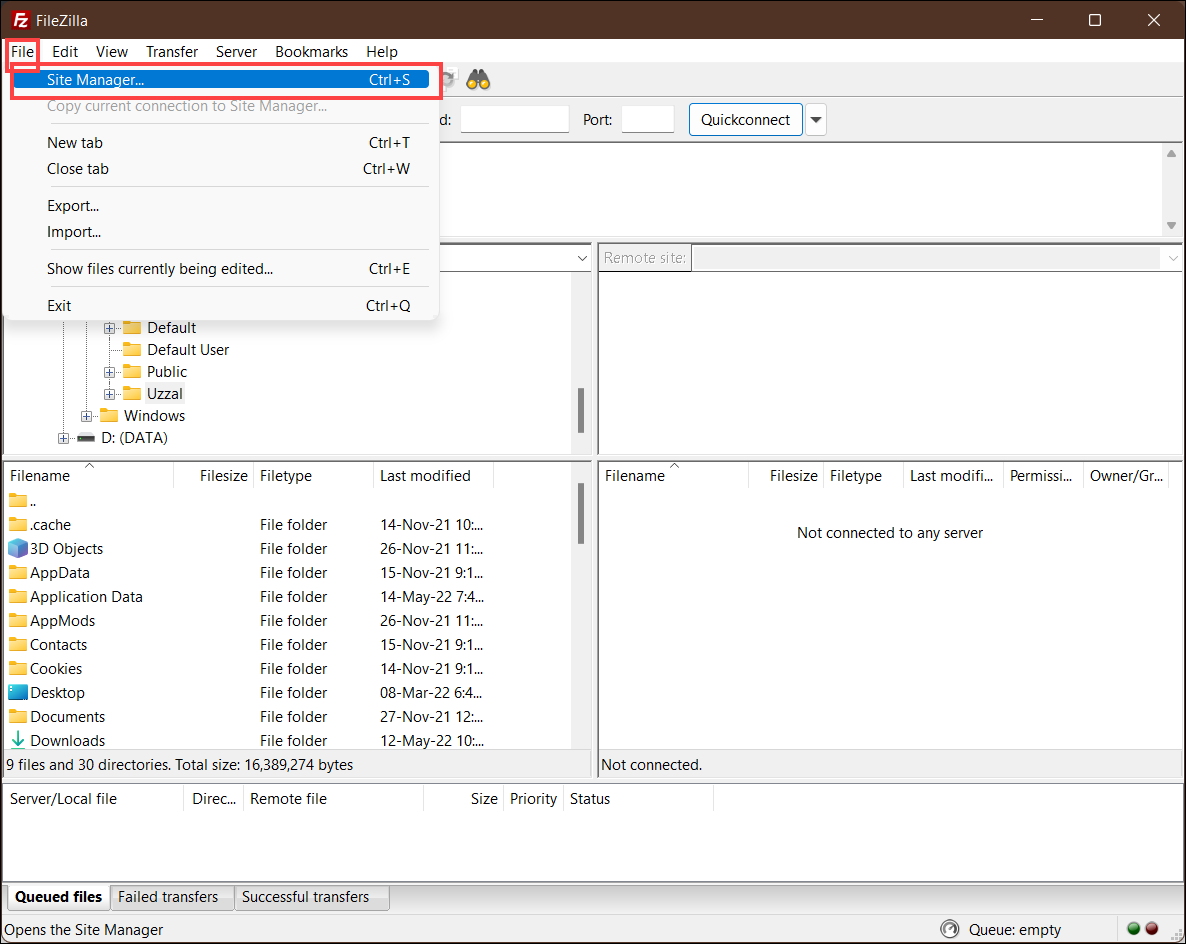
Task: Click the Public folder icon in tree
Action: [x=132, y=371]
